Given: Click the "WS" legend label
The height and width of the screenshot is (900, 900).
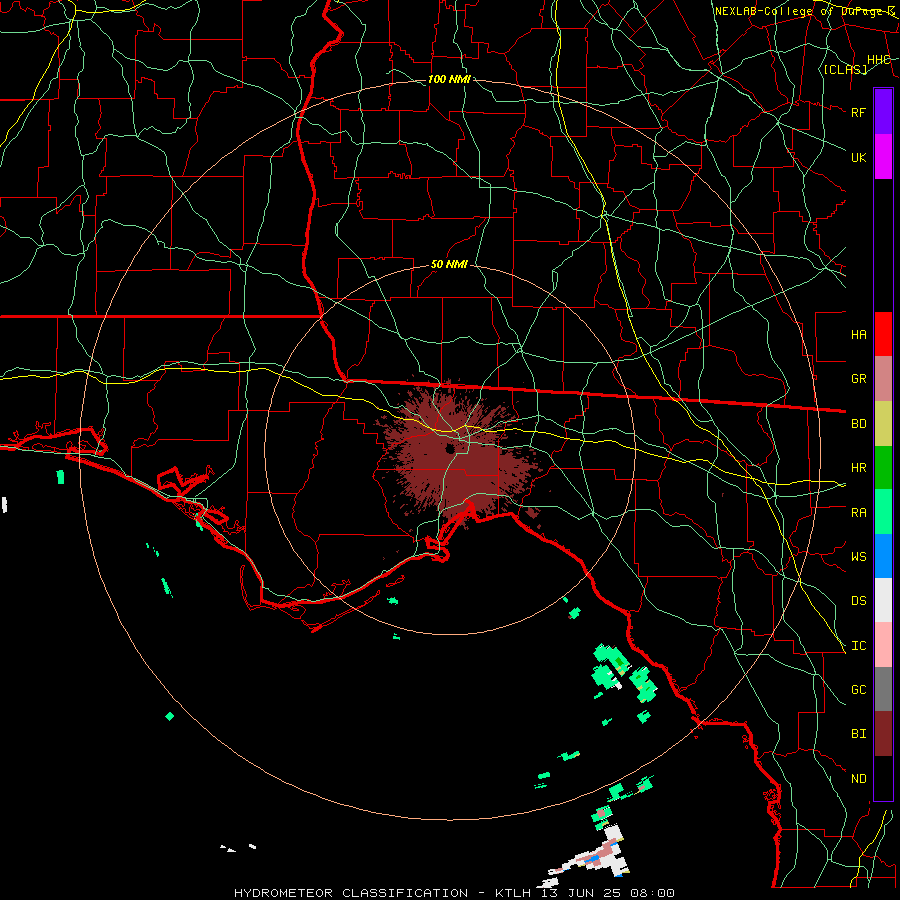Looking at the screenshot, I should [859, 557].
